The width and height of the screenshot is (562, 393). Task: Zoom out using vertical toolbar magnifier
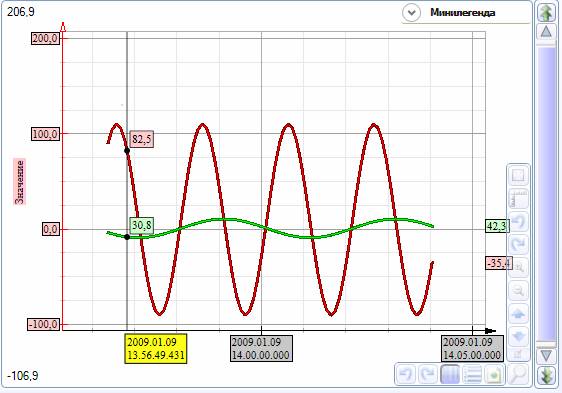point(518,290)
